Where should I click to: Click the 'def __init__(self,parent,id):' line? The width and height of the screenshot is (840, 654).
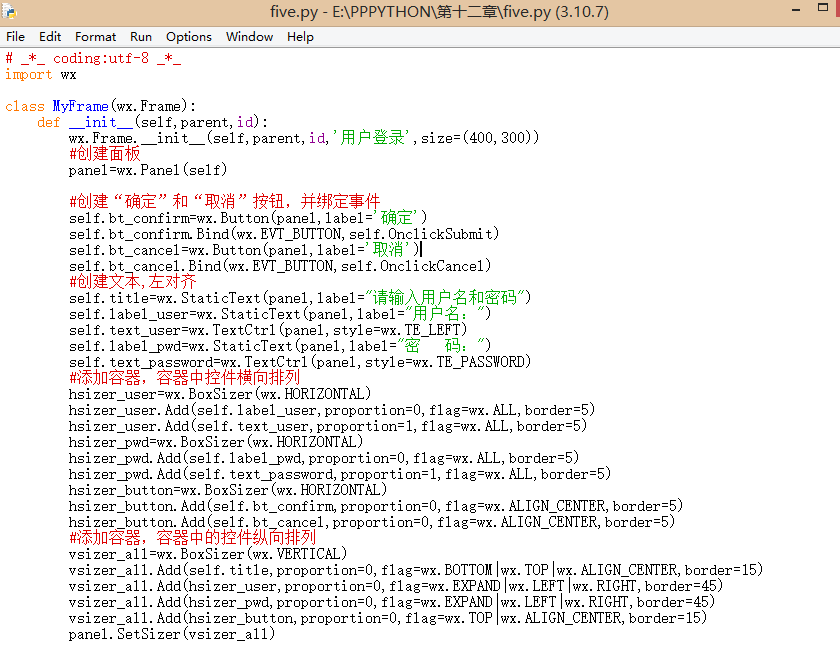pyautogui.click(x=152, y=122)
